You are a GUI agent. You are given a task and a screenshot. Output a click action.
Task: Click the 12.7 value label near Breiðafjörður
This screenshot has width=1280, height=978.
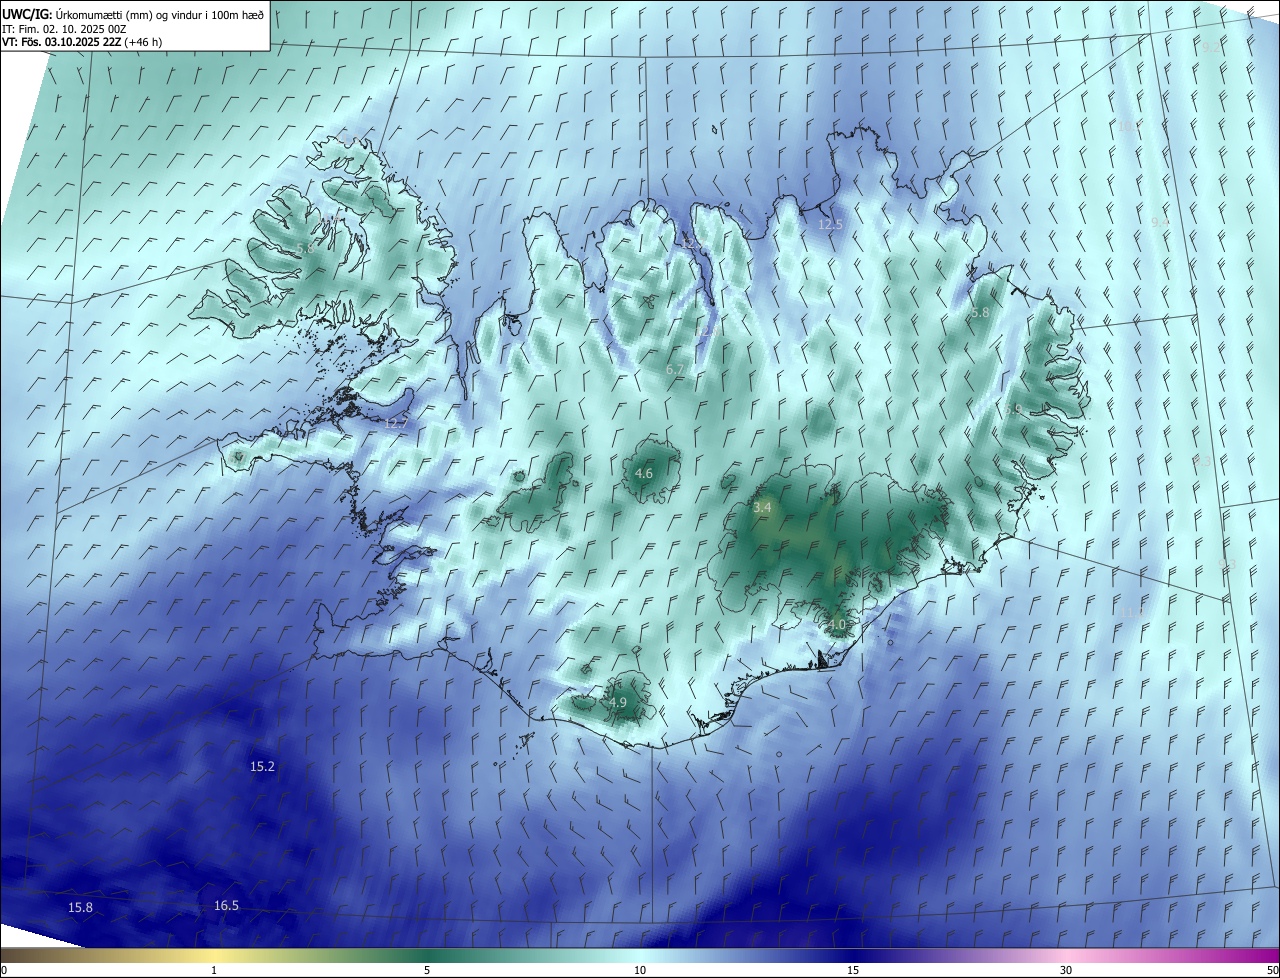click(397, 423)
